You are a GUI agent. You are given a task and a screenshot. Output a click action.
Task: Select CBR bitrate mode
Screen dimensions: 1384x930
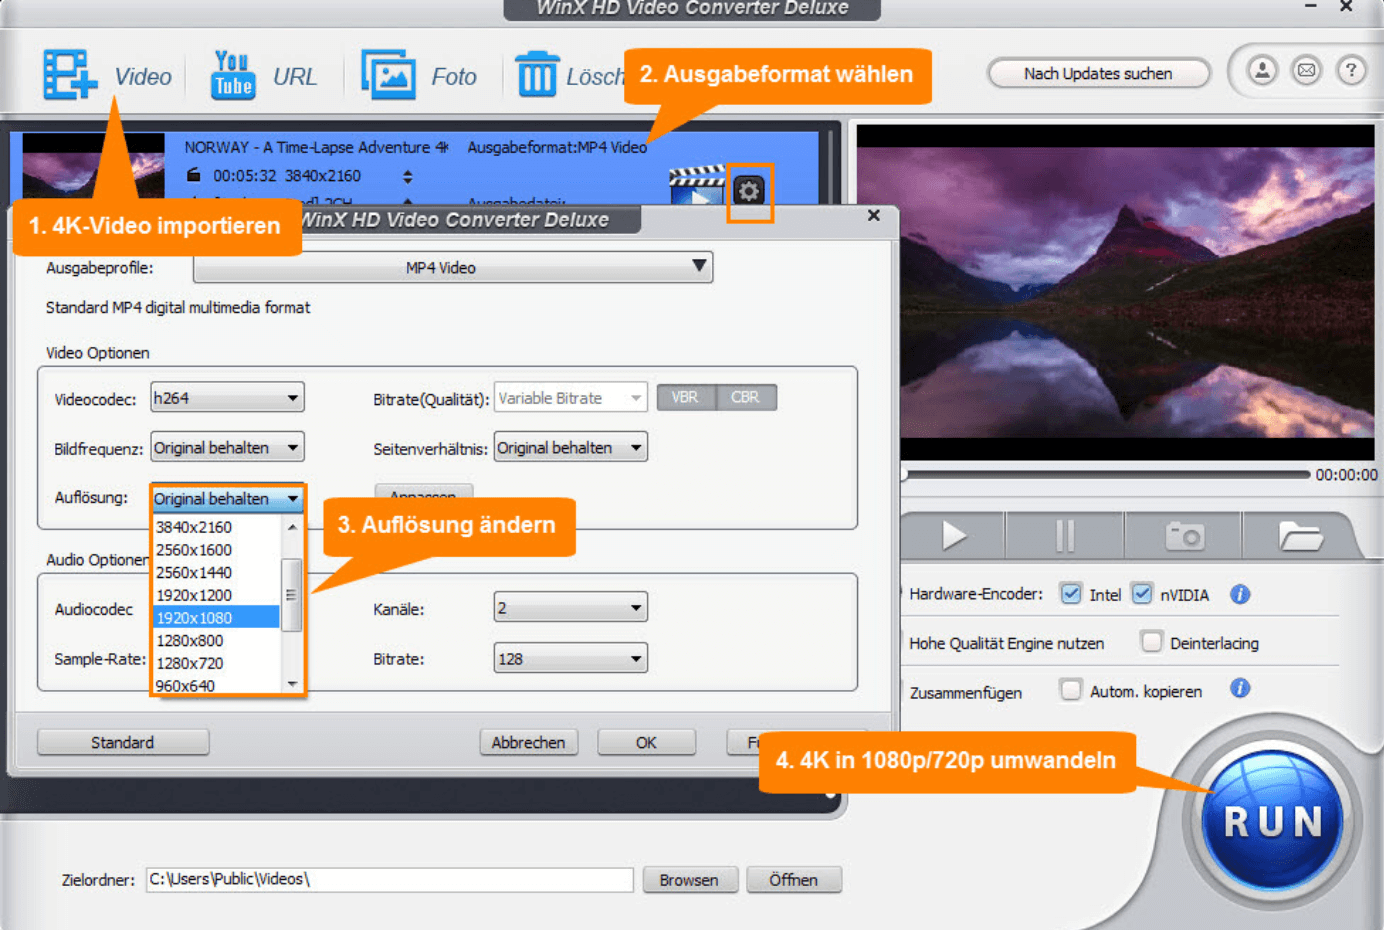(745, 397)
